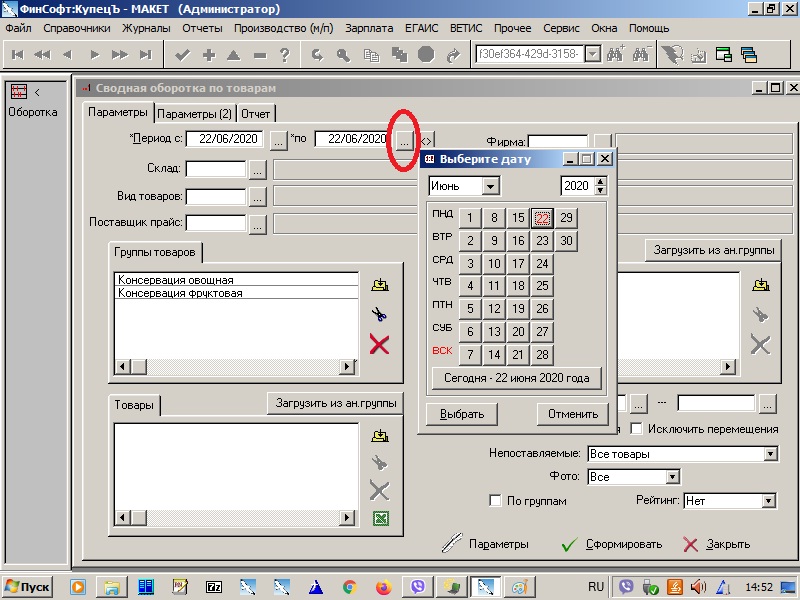Decrease the year 2020 with down arrow
Image resolution: width=800 pixels, height=600 pixels.
(x=601, y=190)
